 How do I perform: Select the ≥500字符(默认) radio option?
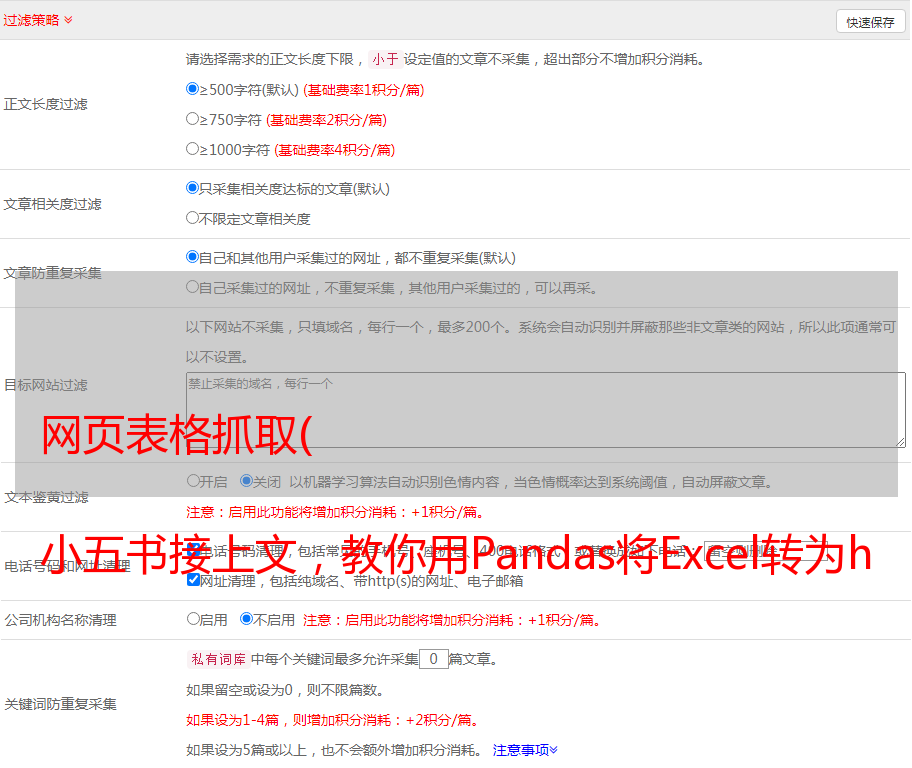point(192,89)
